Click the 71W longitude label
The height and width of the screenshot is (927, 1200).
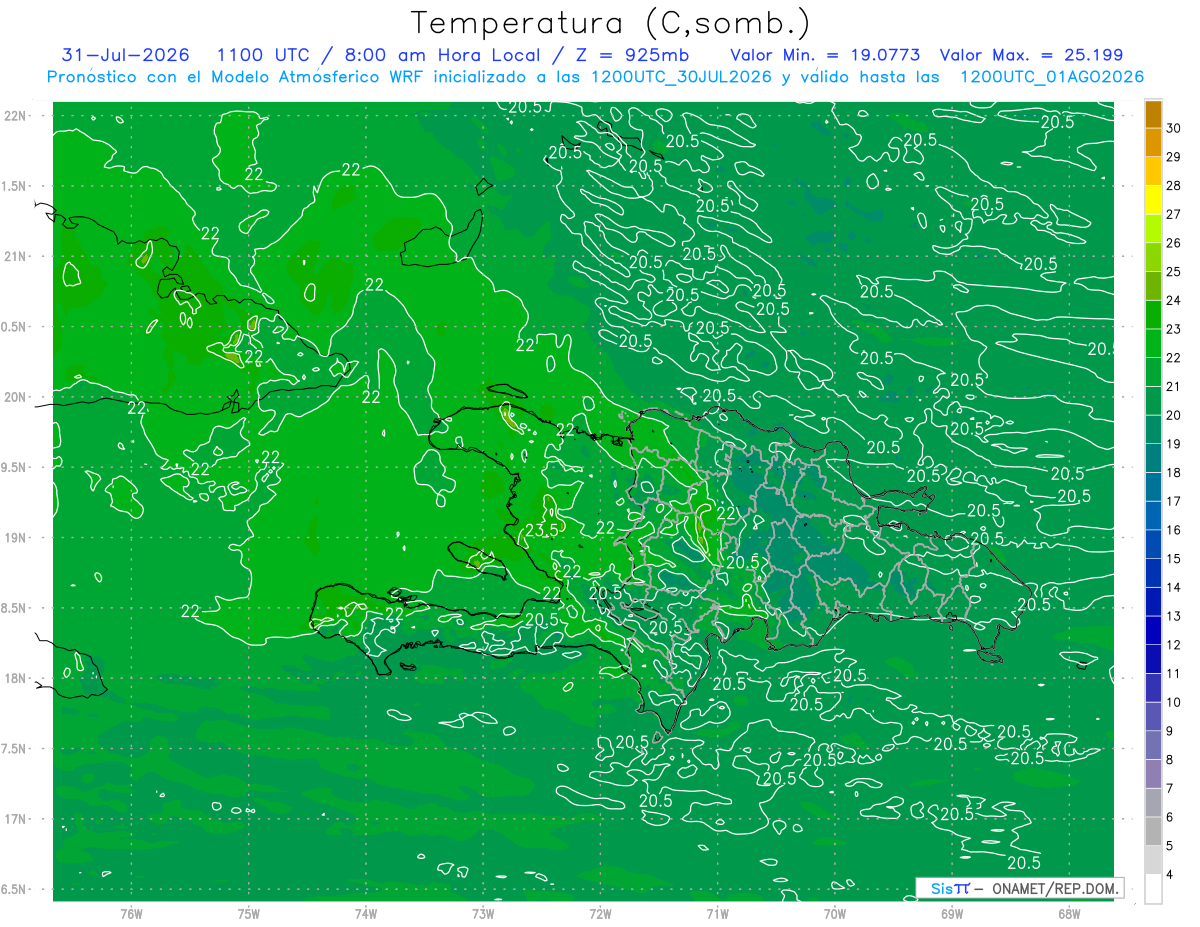pyautogui.click(x=717, y=914)
